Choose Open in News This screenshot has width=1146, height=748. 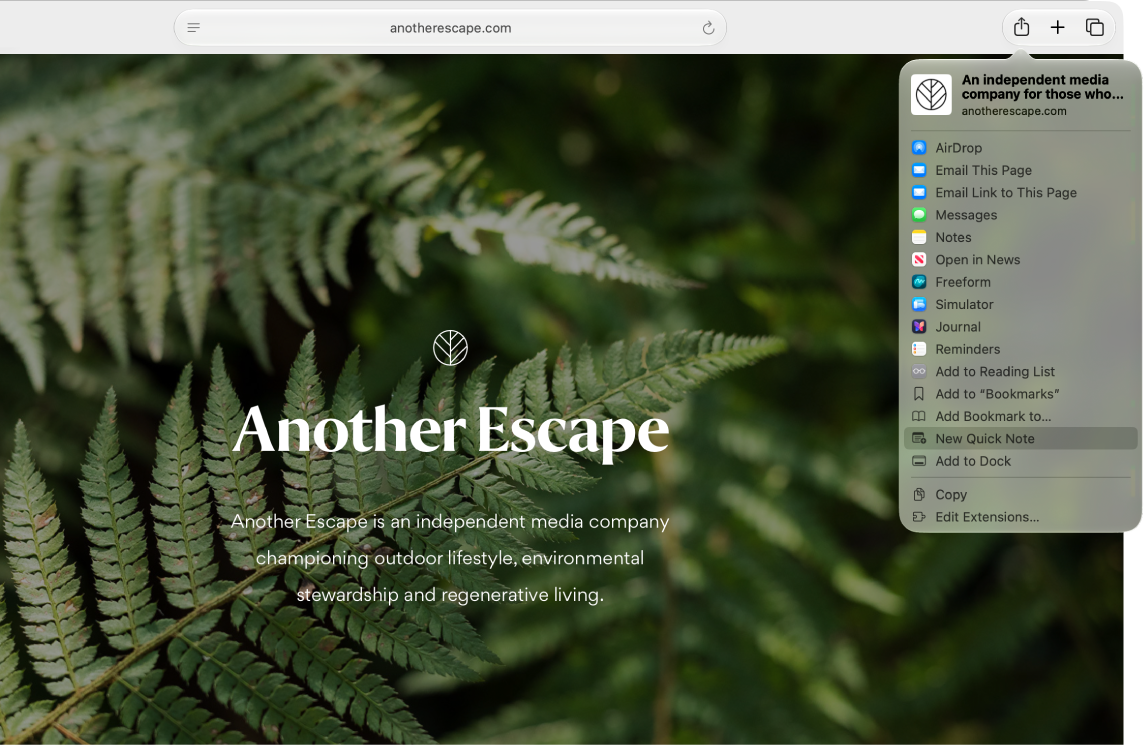point(1023,260)
